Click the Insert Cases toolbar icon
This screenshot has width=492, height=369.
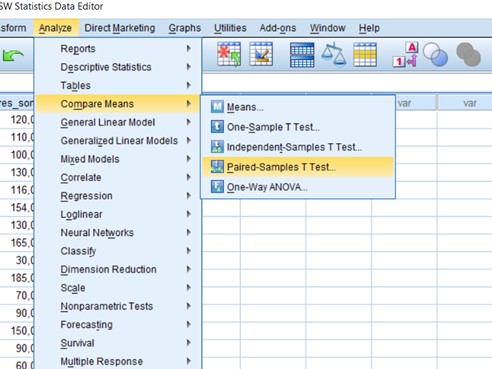pos(229,54)
